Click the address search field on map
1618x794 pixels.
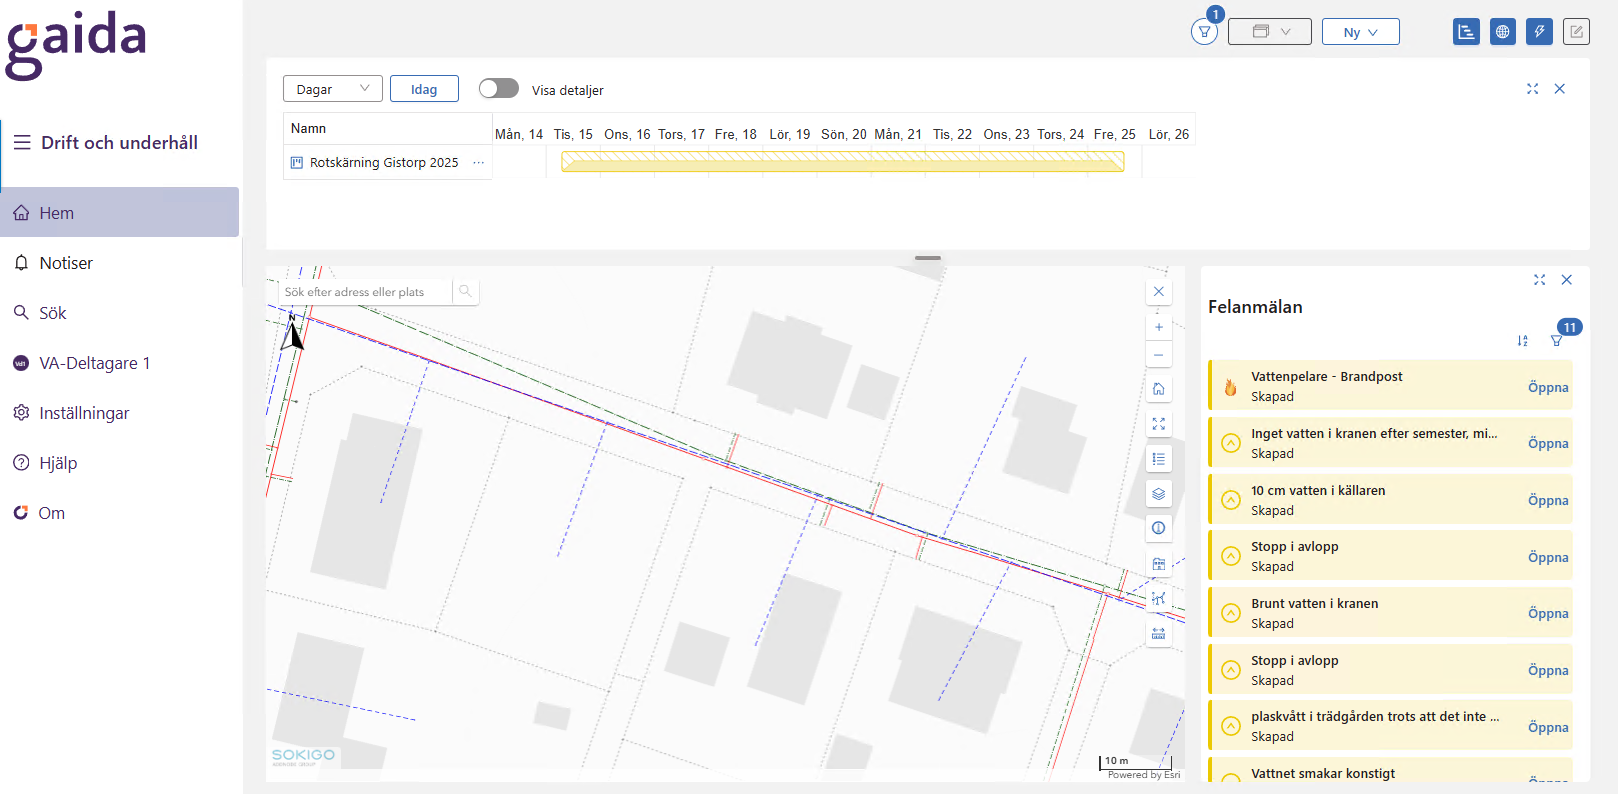point(365,292)
